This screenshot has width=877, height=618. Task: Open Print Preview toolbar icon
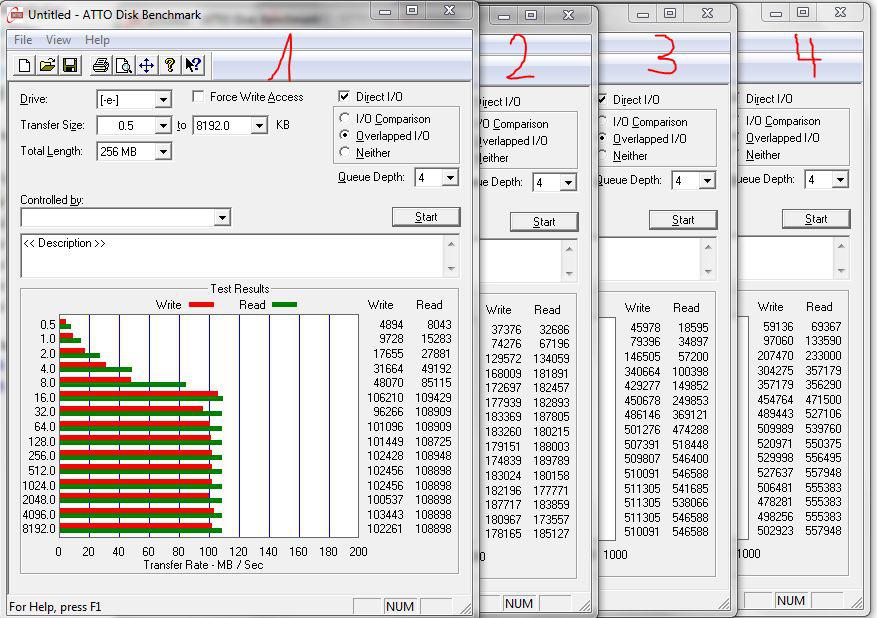tap(124, 65)
